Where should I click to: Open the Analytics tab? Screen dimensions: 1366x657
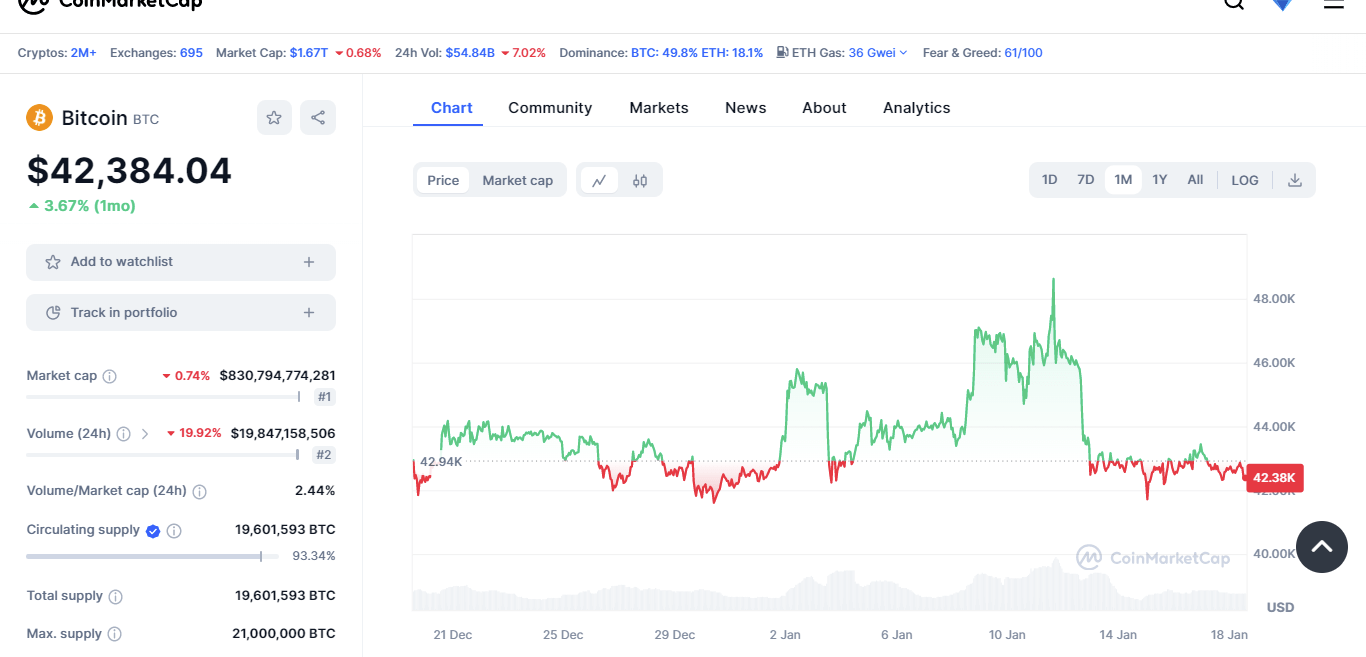pyautogui.click(x=917, y=108)
